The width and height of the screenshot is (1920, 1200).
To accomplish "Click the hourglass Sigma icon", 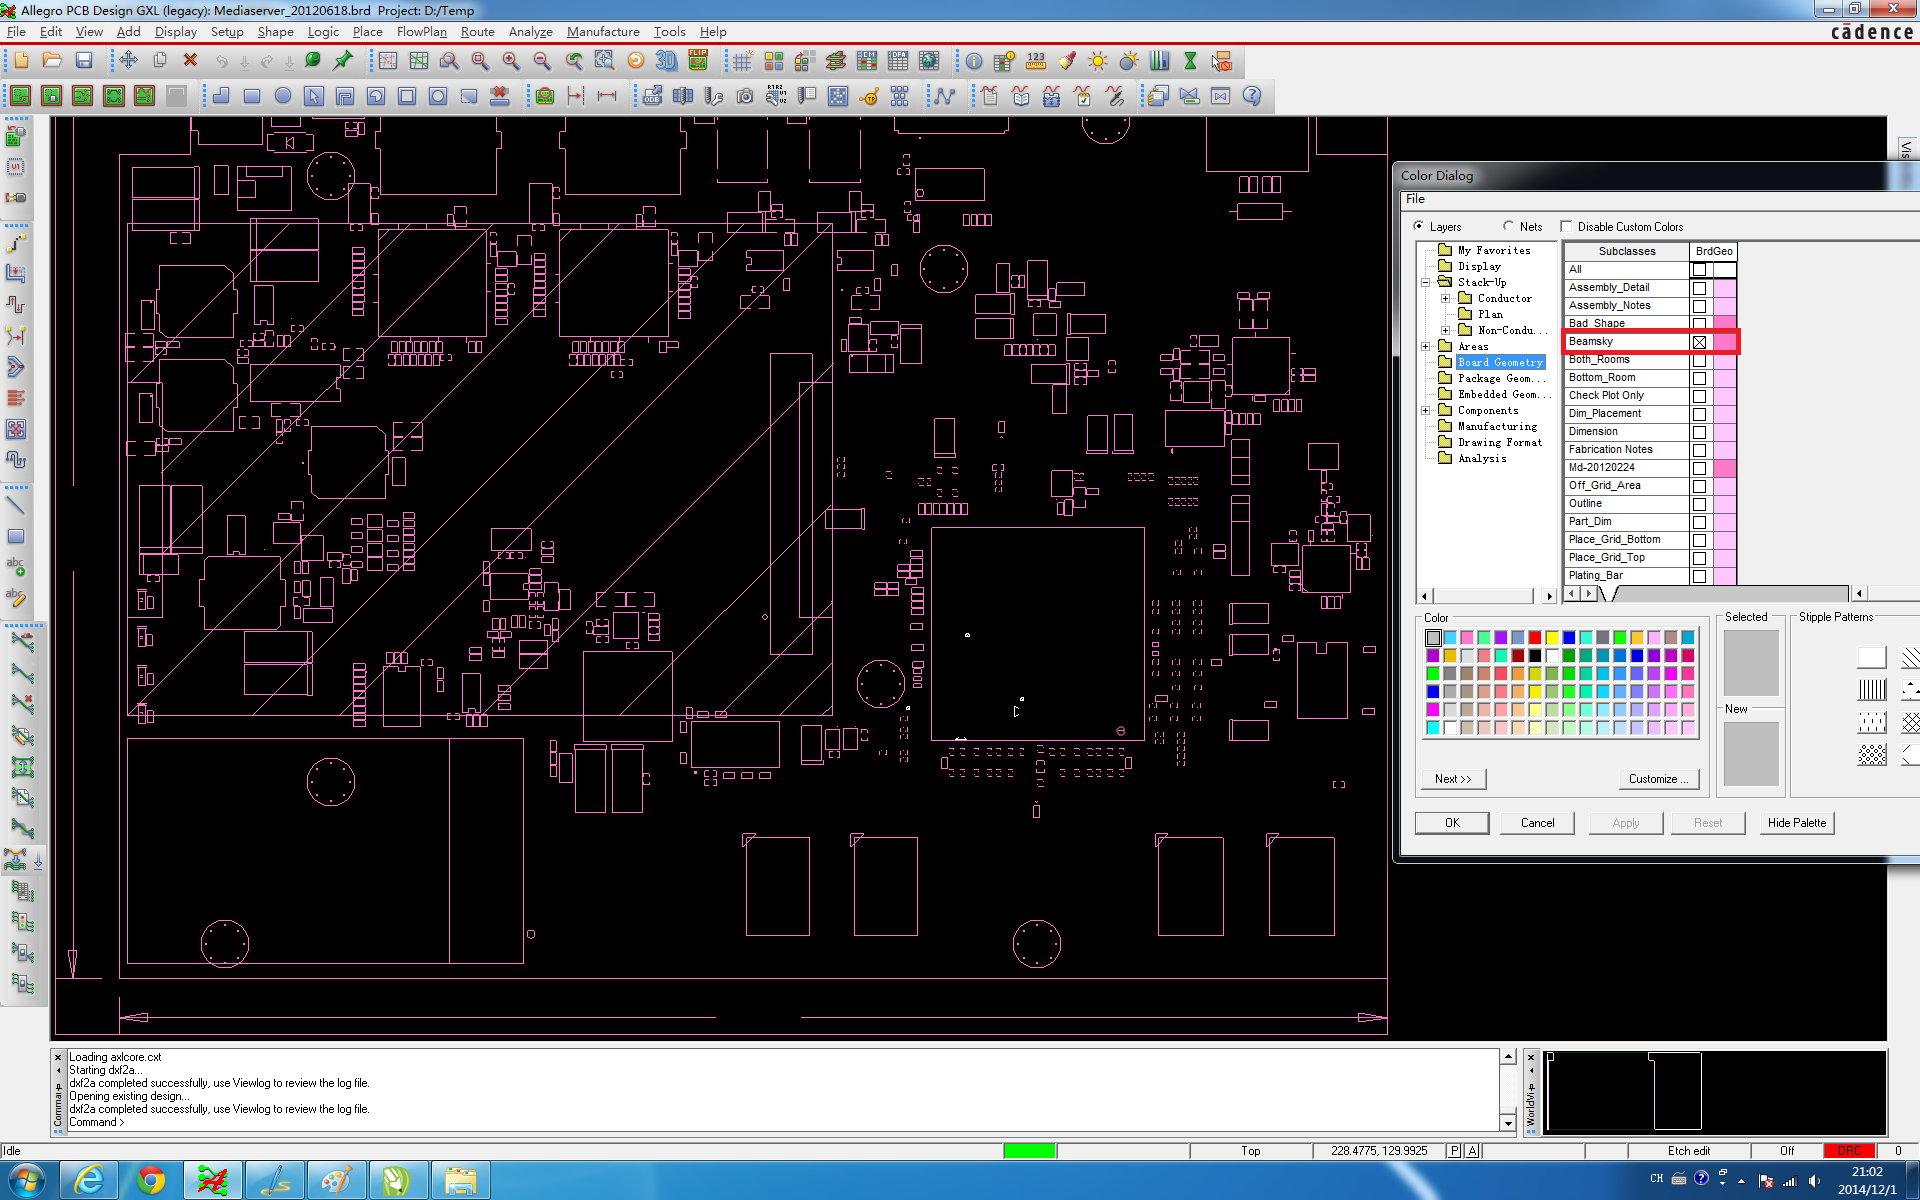I will [x=1190, y=61].
